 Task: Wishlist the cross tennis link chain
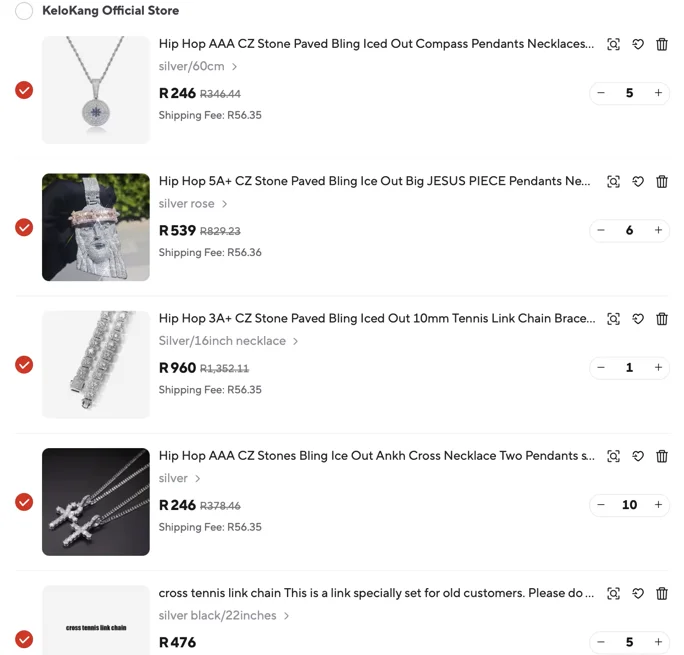pos(638,594)
